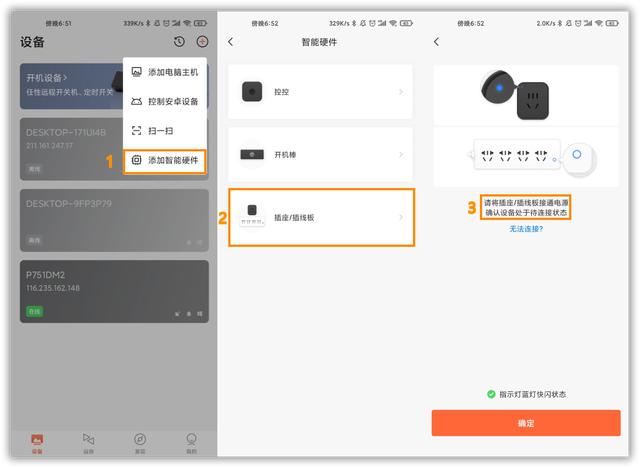Viewport: 640px width, 468px height.
Task: Go back from the 智能硬件 screen
Action: (x=231, y=42)
